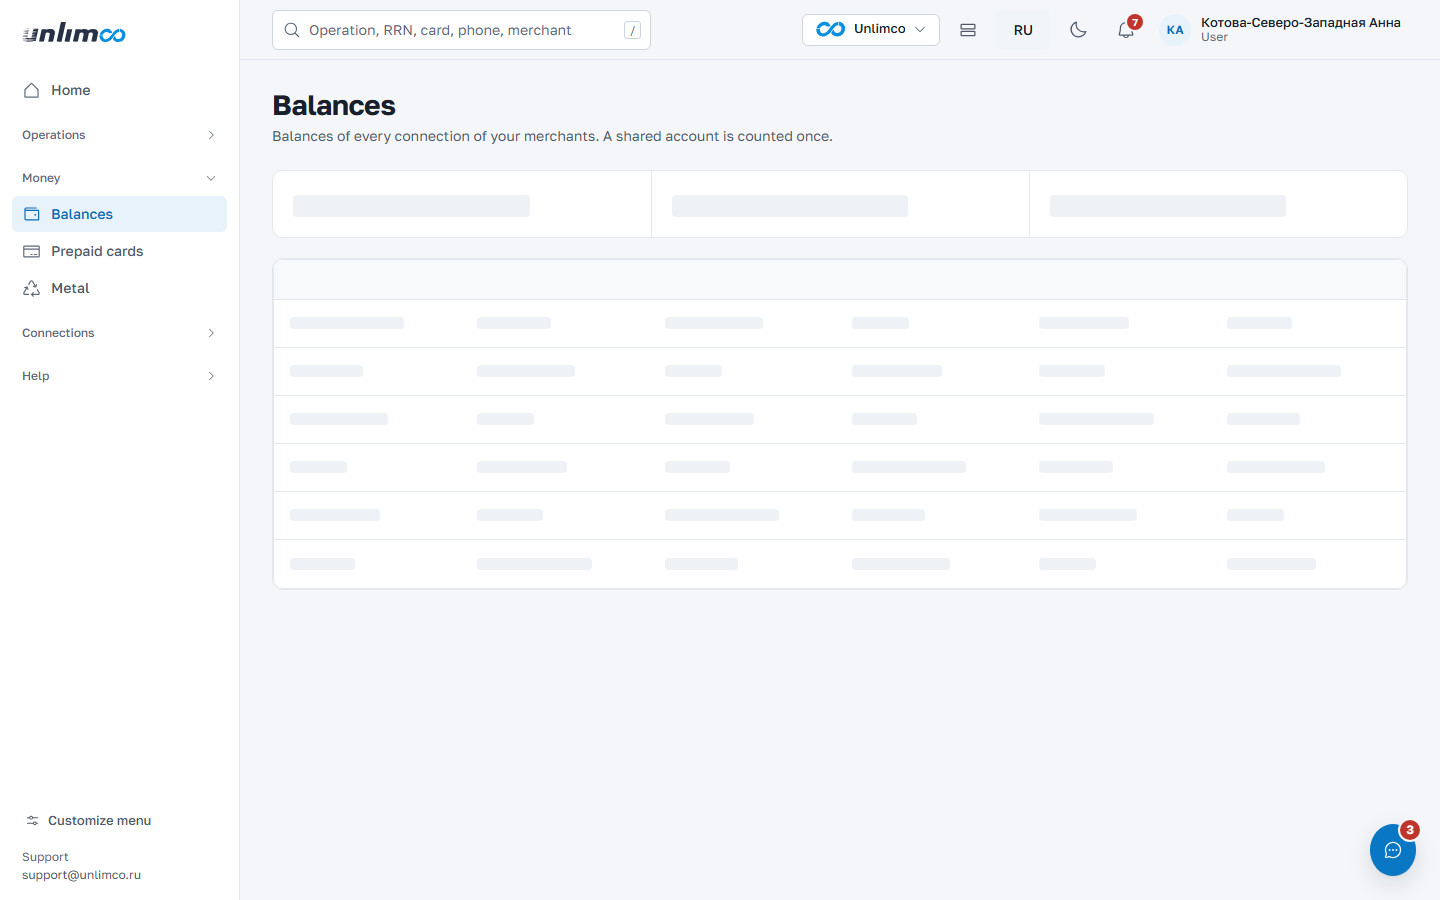1440x900 pixels.
Task: Open the Metal page
Action: tap(119, 288)
